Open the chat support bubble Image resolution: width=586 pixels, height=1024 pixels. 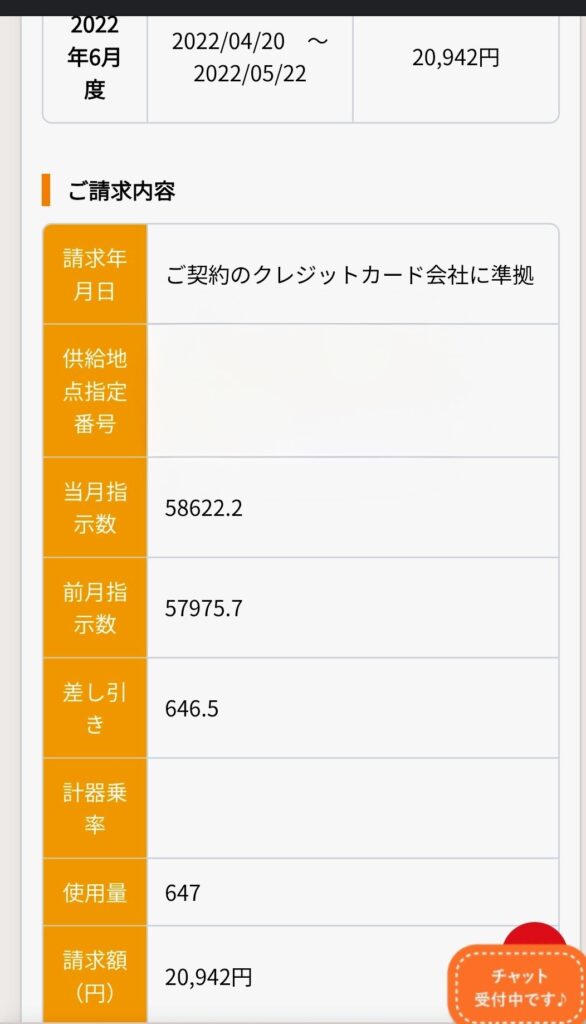[517, 985]
